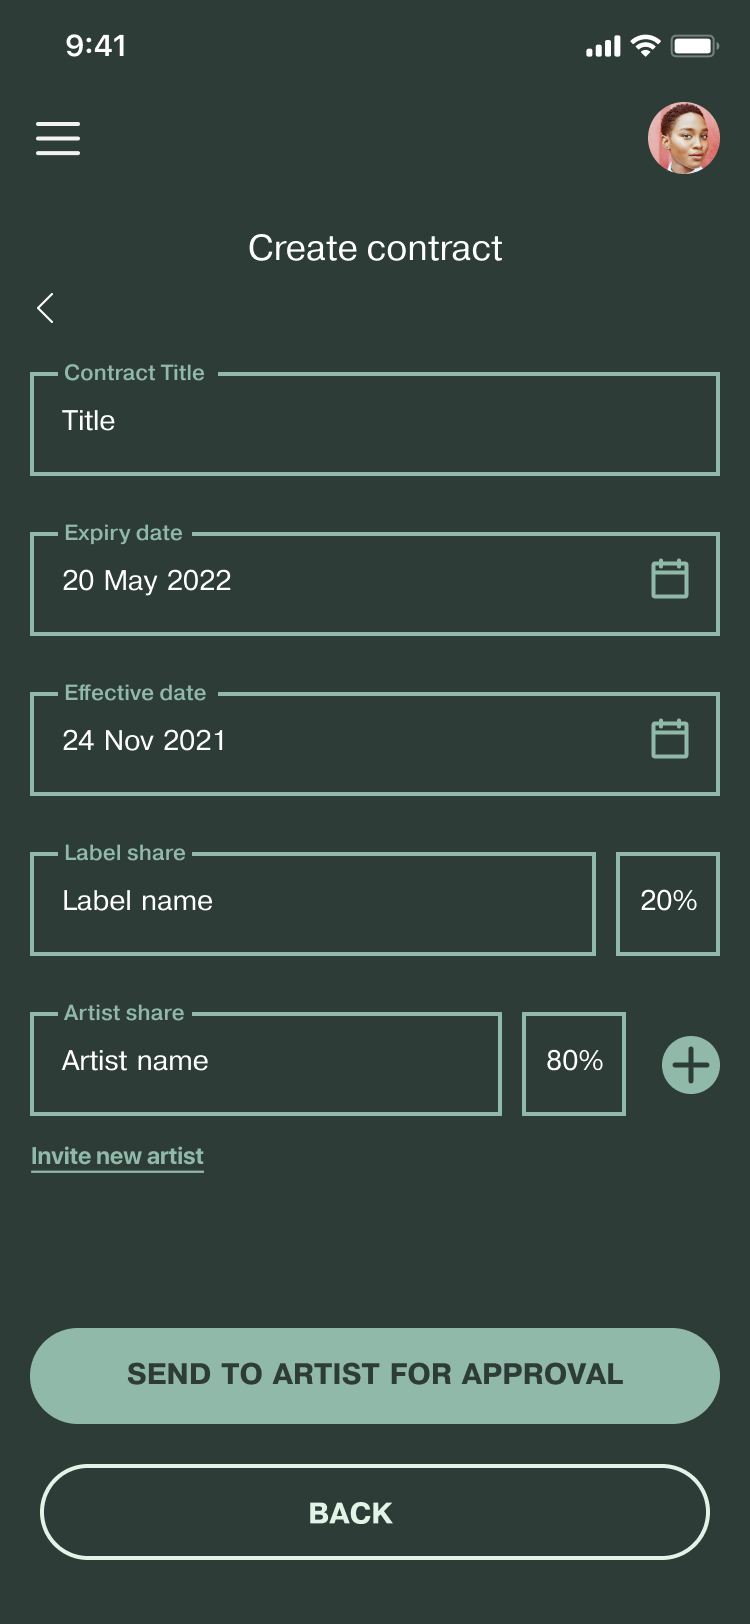Edit the 20% label share box
This screenshot has width=750, height=1624.
(x=668, y=903)
